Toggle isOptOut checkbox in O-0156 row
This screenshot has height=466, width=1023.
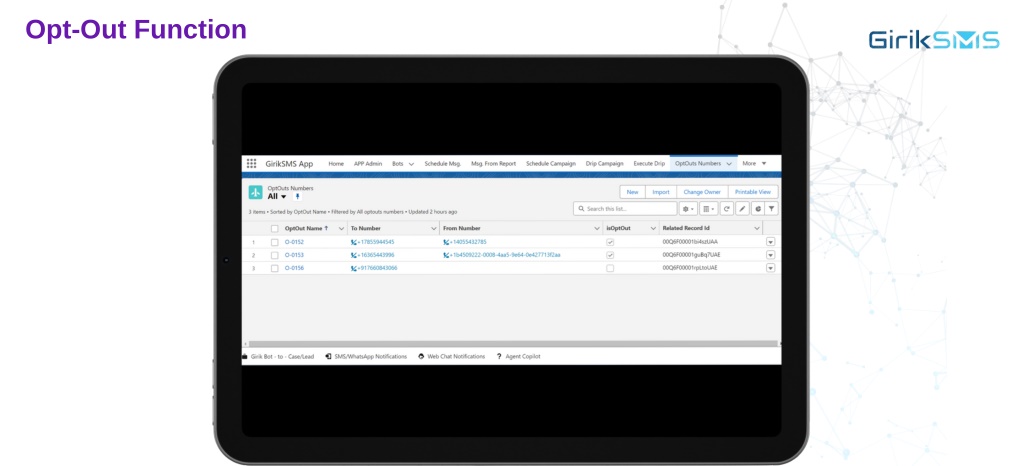610,268
